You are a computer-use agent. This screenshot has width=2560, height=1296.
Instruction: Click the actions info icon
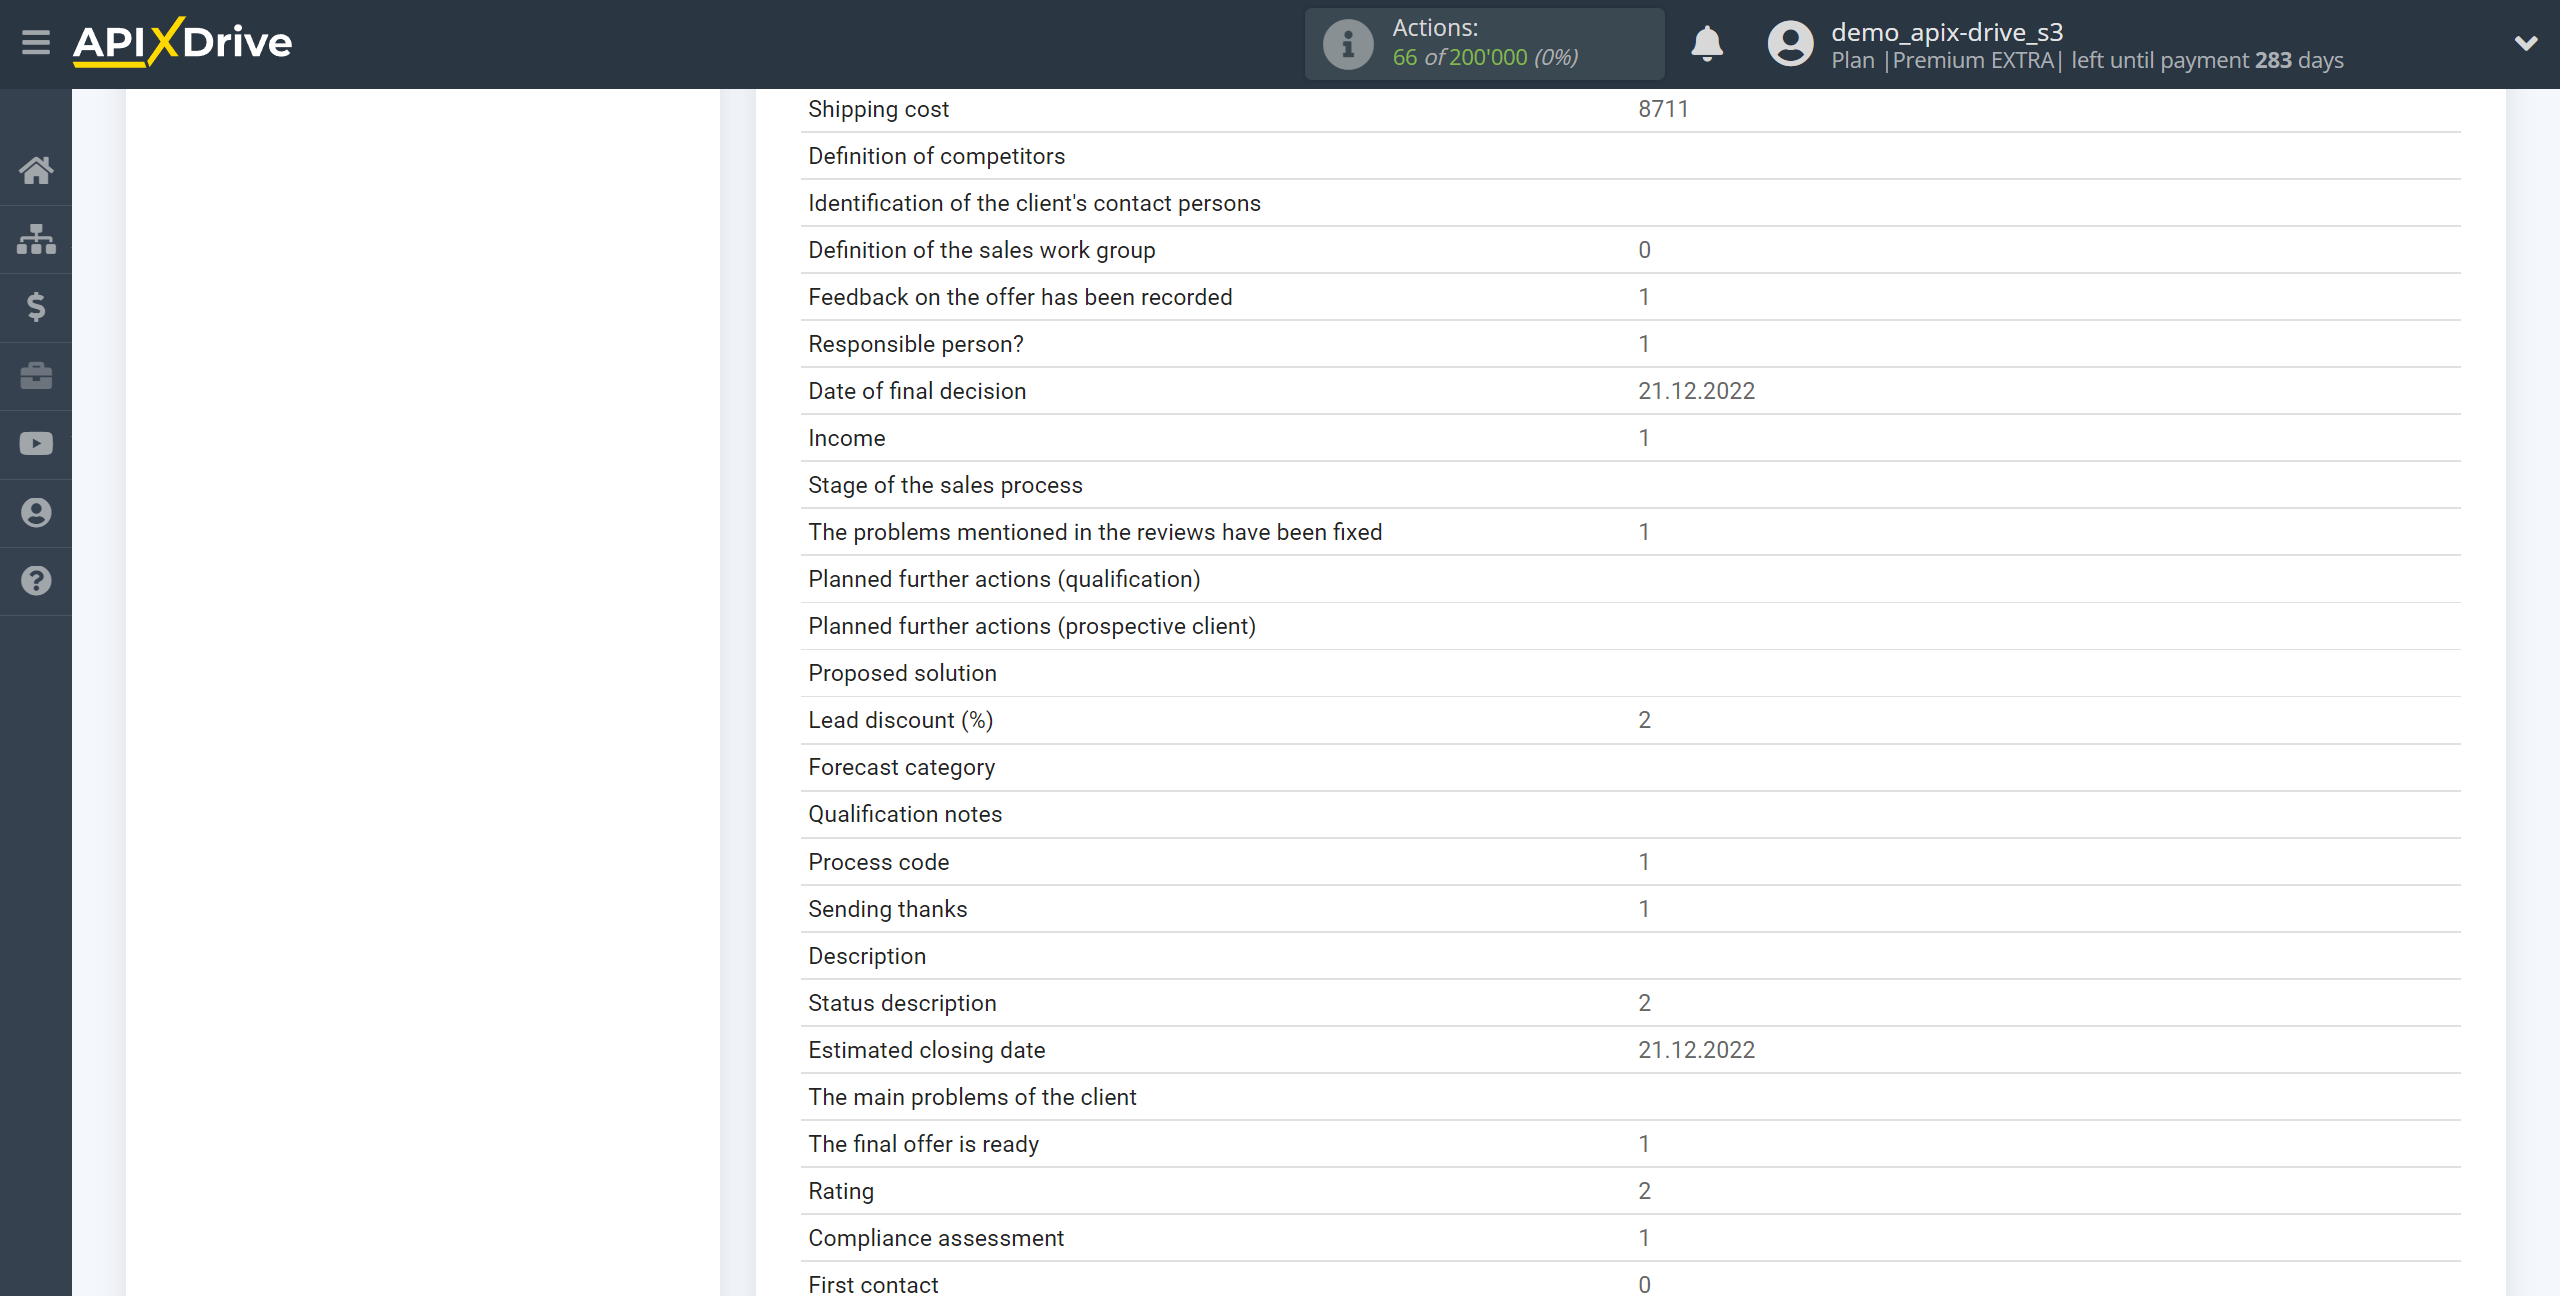[1348, 44]
